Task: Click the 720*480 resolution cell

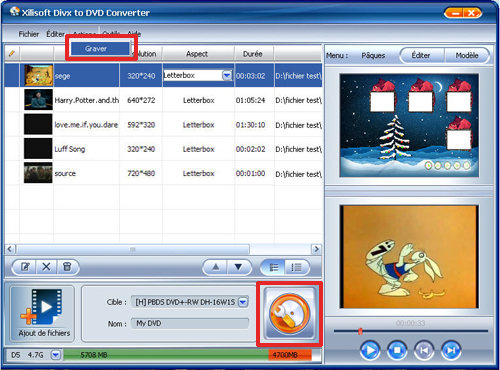Action: tap(141, 173)
